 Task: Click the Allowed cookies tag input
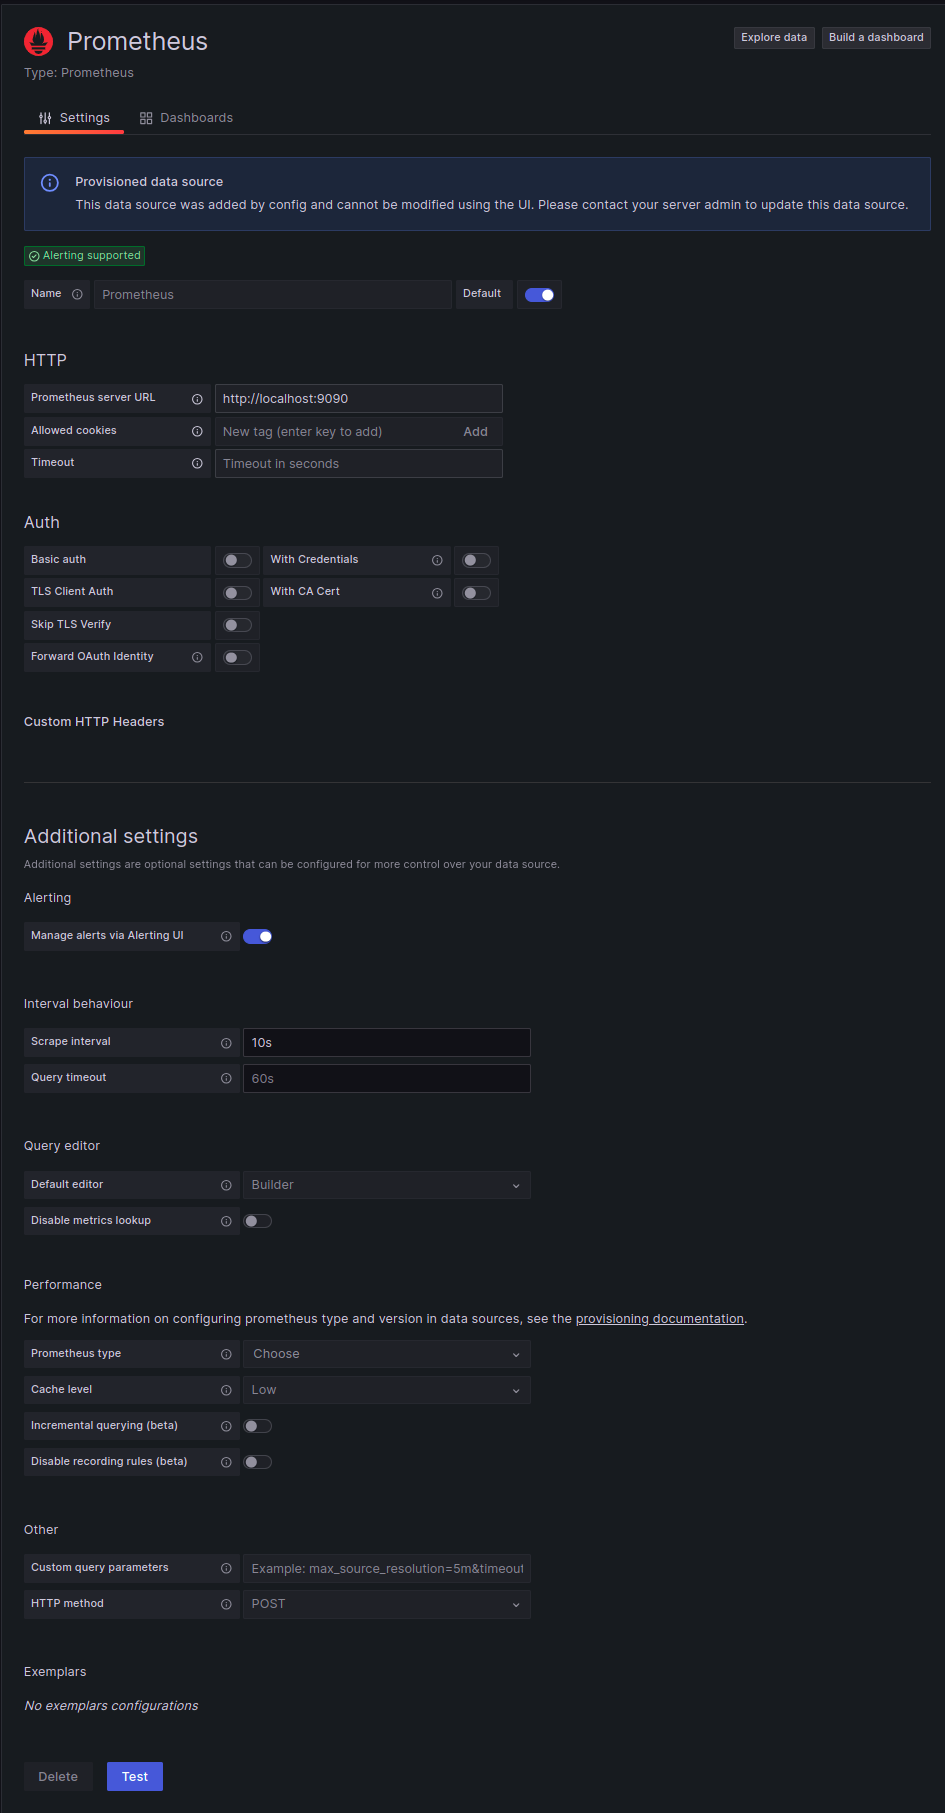coord(335,432)
